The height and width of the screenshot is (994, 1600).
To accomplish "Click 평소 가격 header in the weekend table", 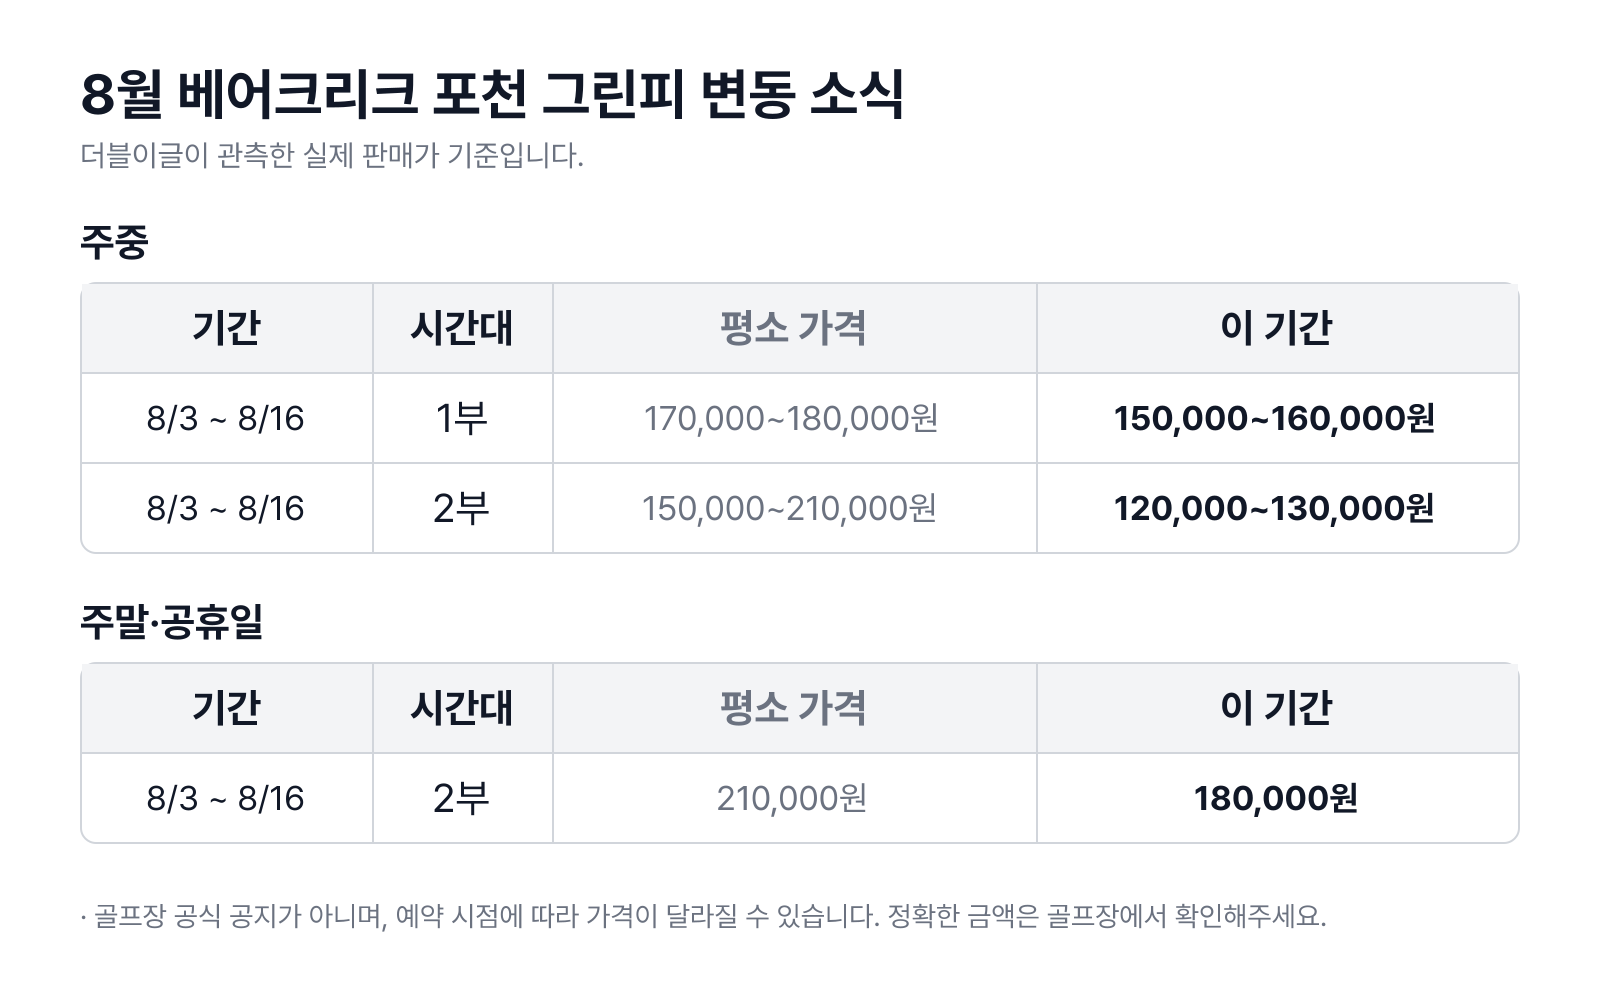I will click(795, 708).
